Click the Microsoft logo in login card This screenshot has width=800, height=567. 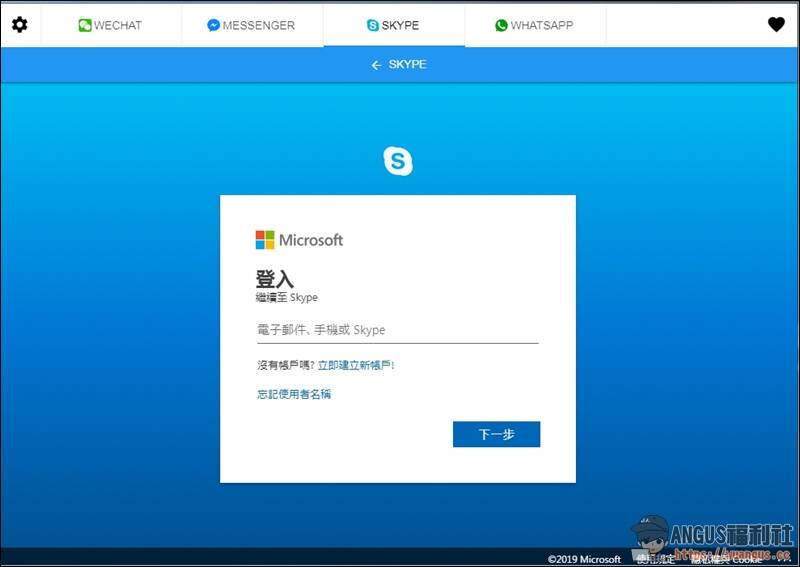[x=299, y=240]
